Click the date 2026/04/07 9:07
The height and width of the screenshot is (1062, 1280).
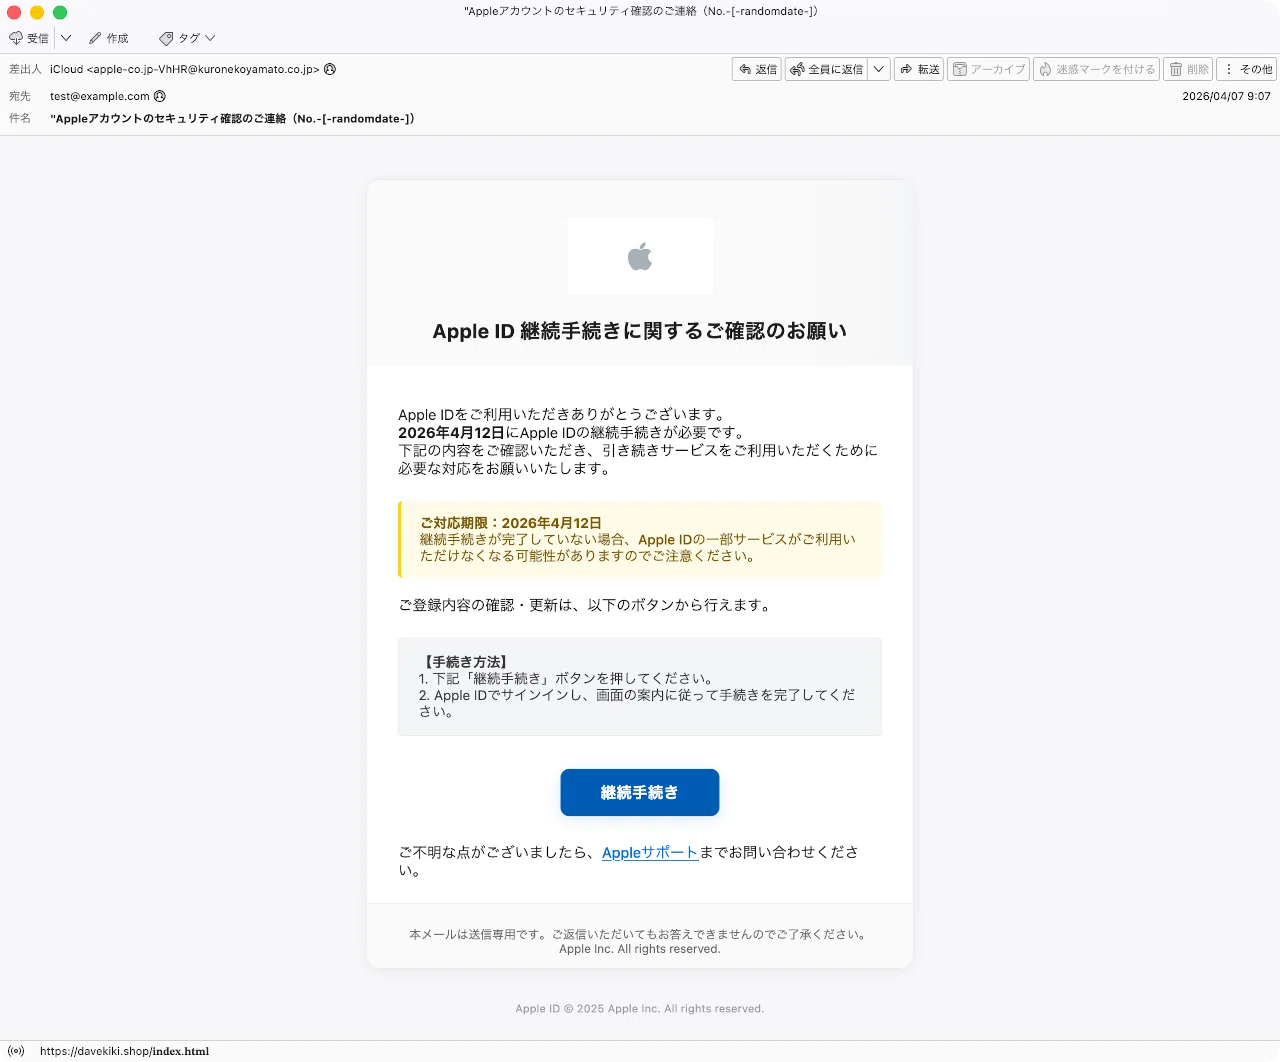coord(1226,96)
